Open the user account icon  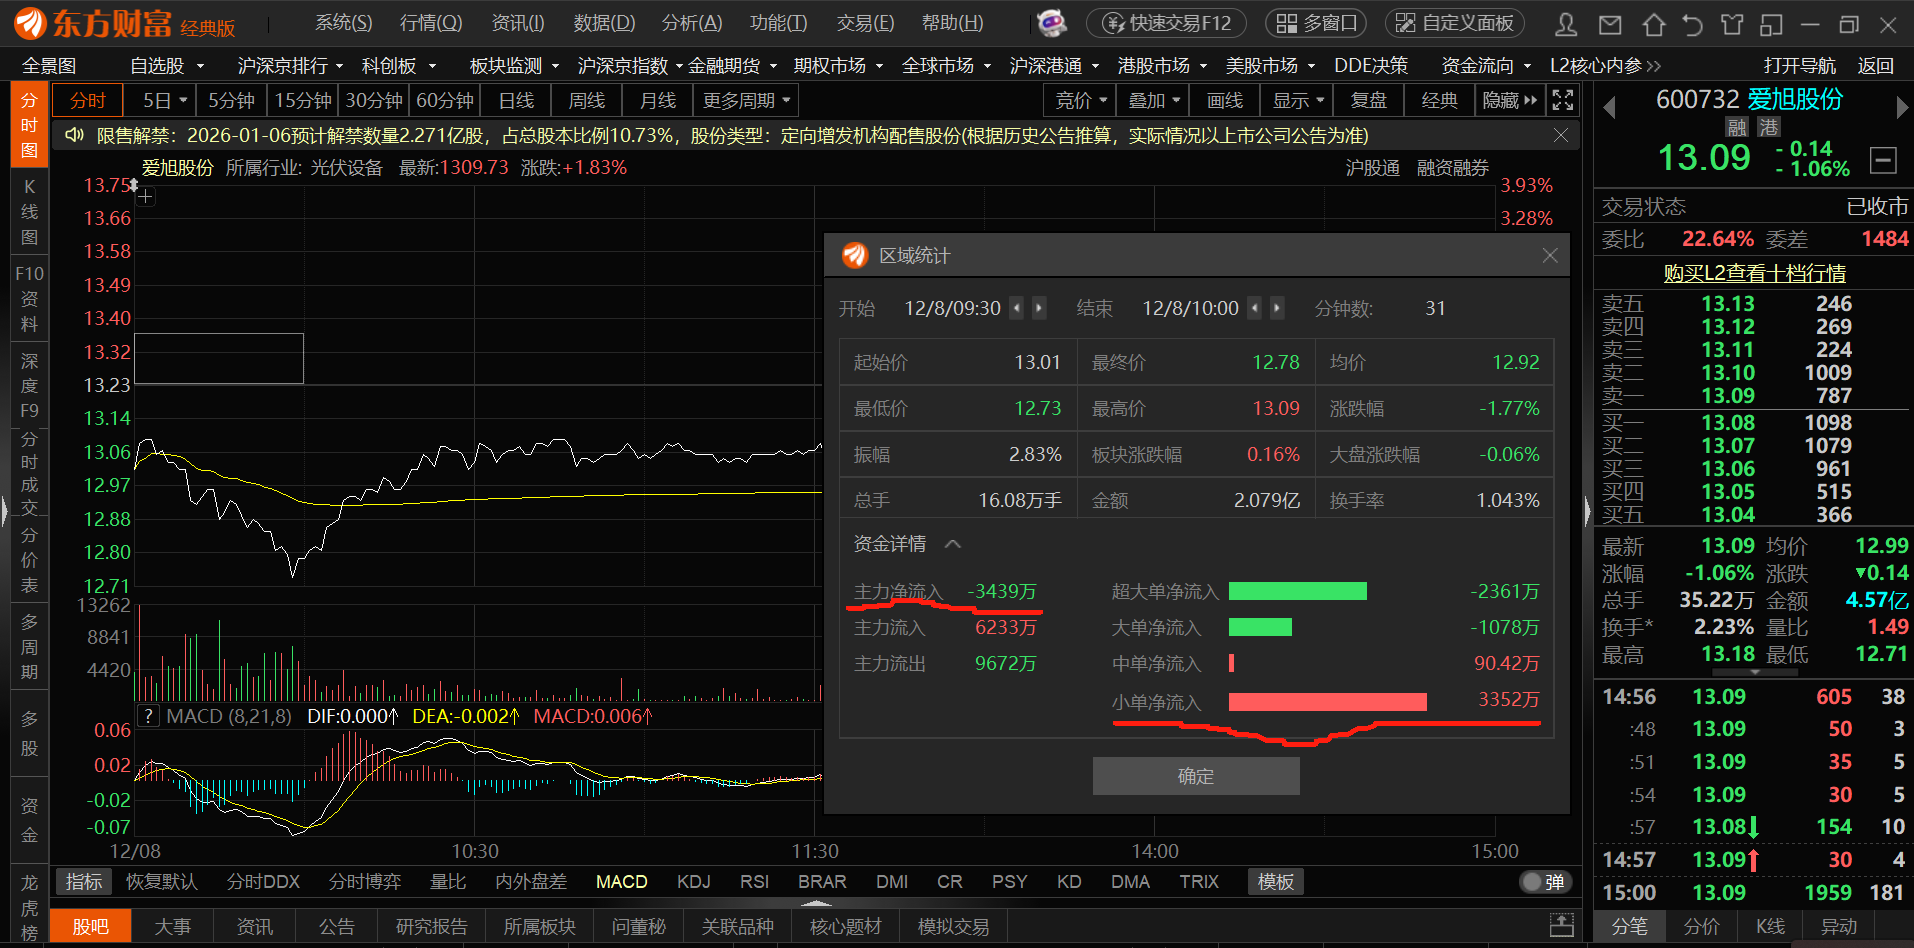(1566, 24)
